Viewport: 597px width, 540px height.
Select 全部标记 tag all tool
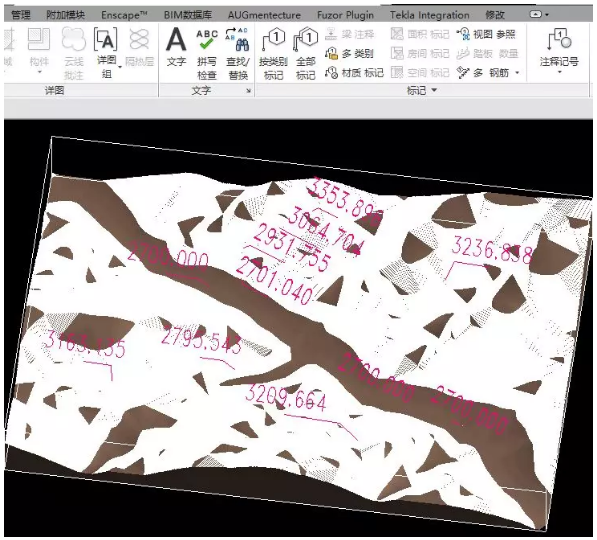(306, 53)
